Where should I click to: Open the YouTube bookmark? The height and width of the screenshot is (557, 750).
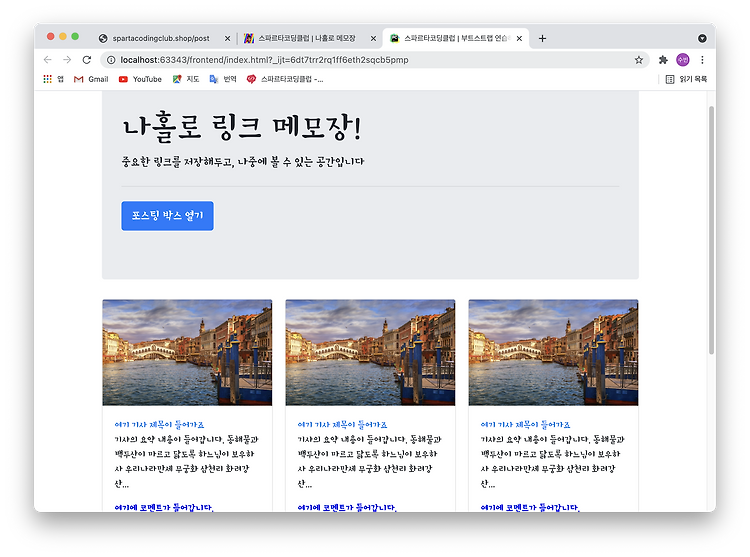click(140, 79)
